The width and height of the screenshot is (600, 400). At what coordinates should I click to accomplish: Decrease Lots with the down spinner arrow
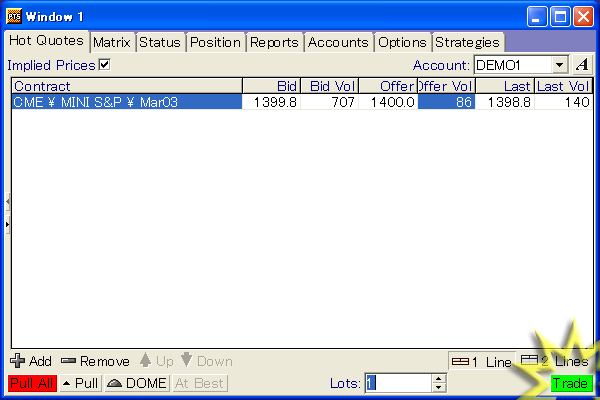tap(439, 387)
